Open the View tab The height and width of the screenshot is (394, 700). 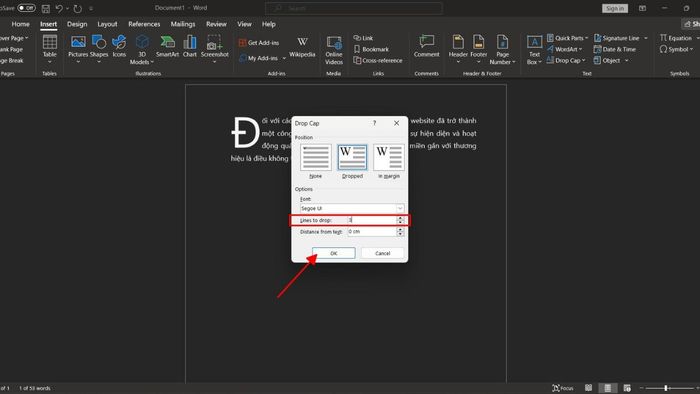[244, 24]
